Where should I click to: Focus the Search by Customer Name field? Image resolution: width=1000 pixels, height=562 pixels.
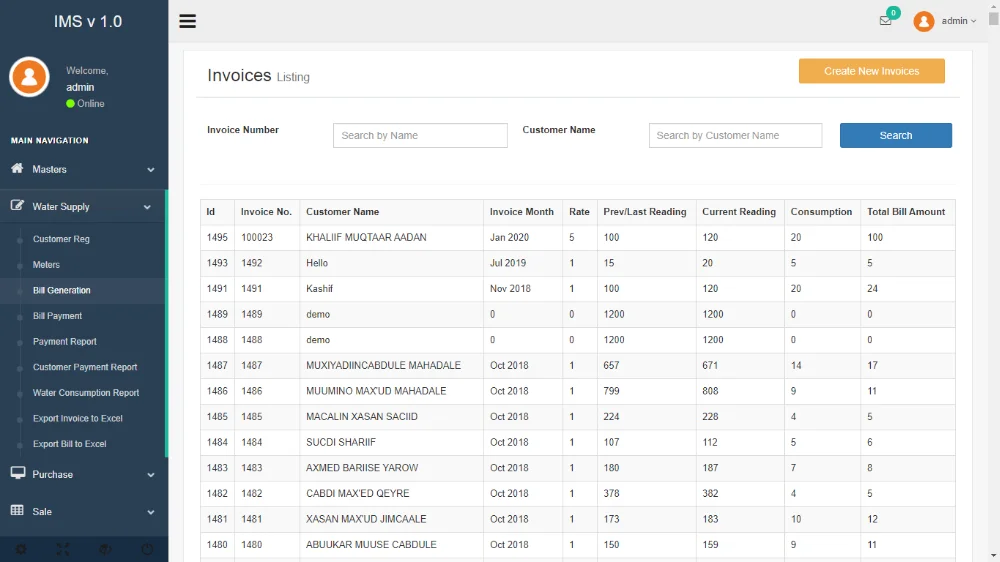735,135
